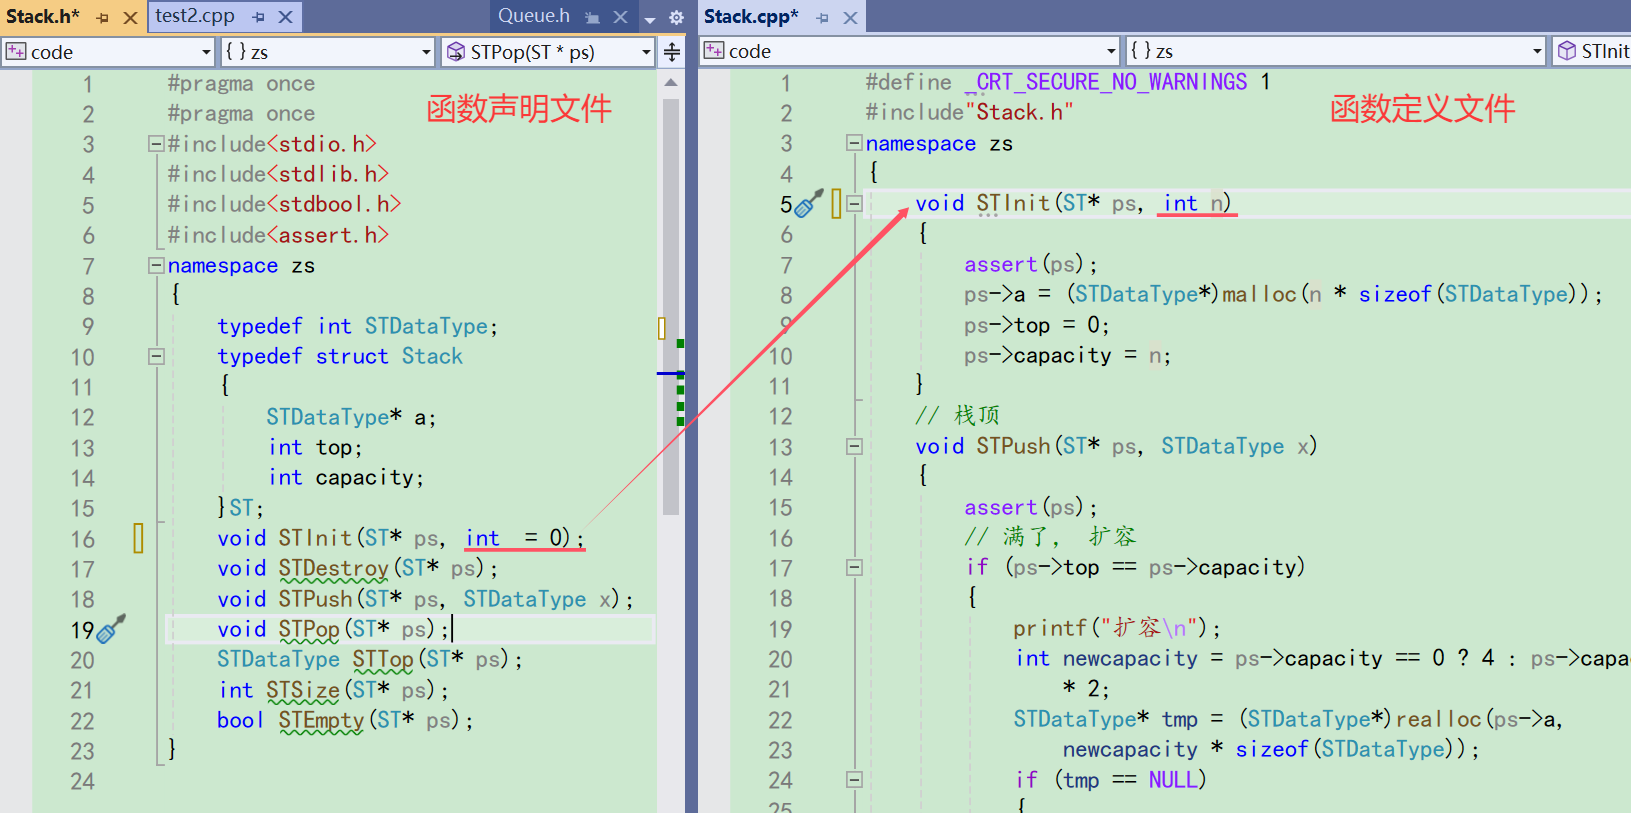Click the cube icon next to STPop(ST * ps)
This screenshot has width=1631, height=813.
456,52
